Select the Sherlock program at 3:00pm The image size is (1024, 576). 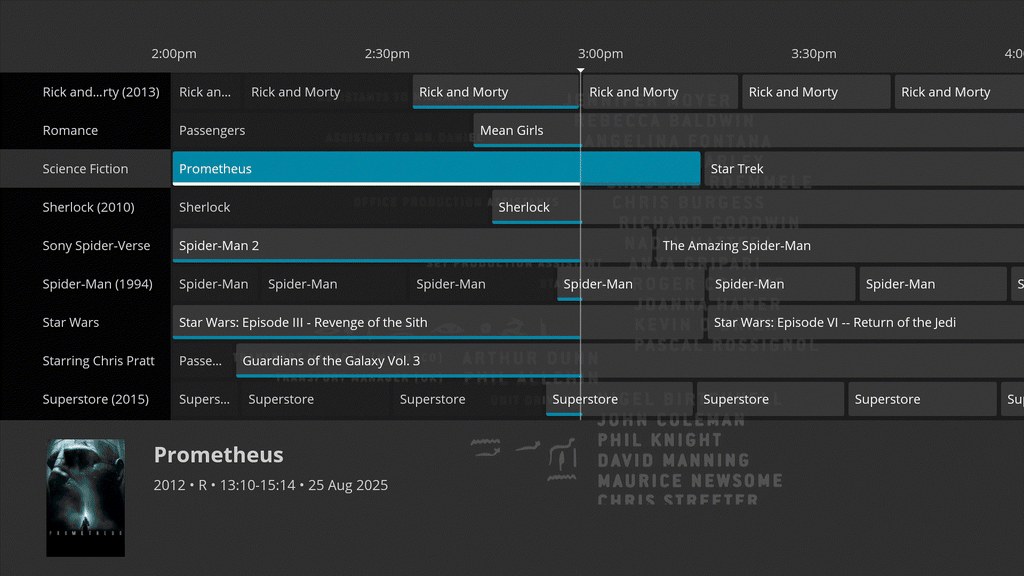point(536,207)
